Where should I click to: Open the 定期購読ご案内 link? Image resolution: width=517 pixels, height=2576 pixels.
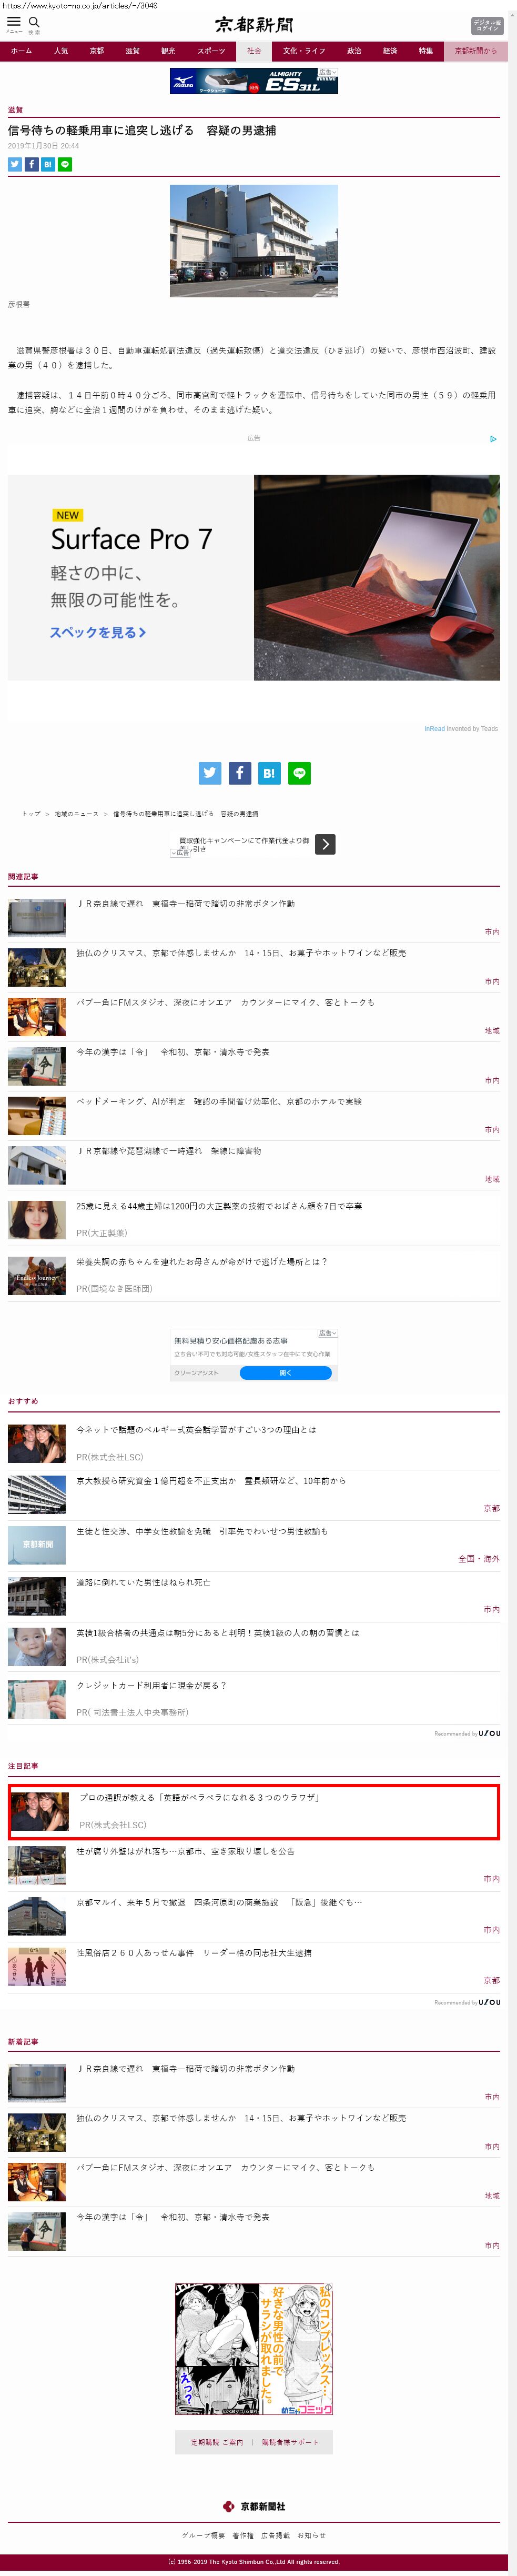[216, 2442]
